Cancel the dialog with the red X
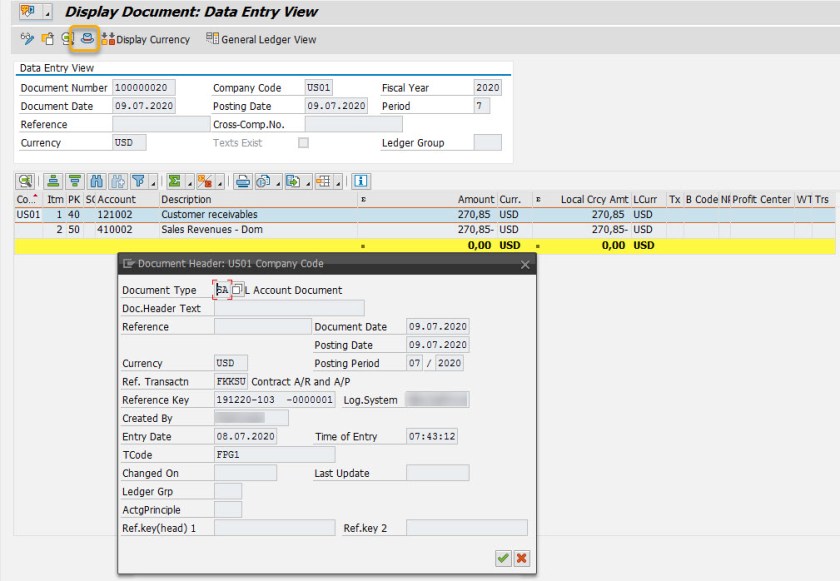Screen dimensions: 840x581 (521, 558)
